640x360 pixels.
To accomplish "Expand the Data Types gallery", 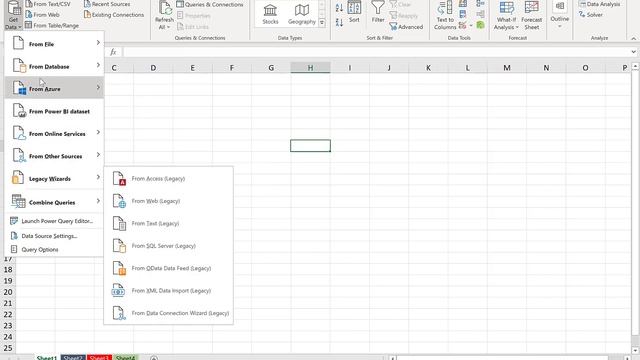I will tap(322, 23).
